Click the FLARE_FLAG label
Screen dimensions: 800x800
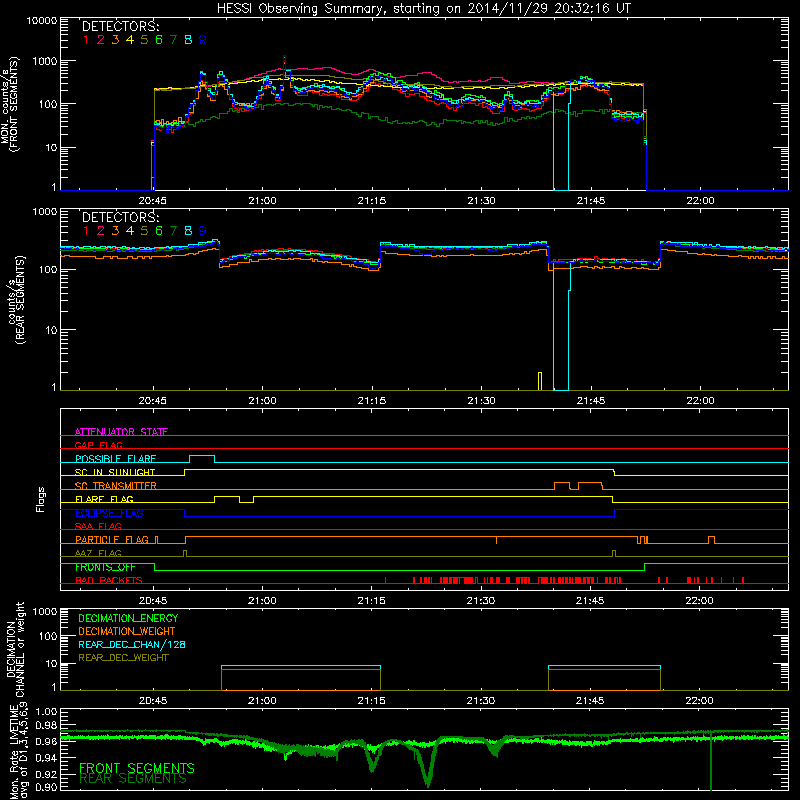104,499
